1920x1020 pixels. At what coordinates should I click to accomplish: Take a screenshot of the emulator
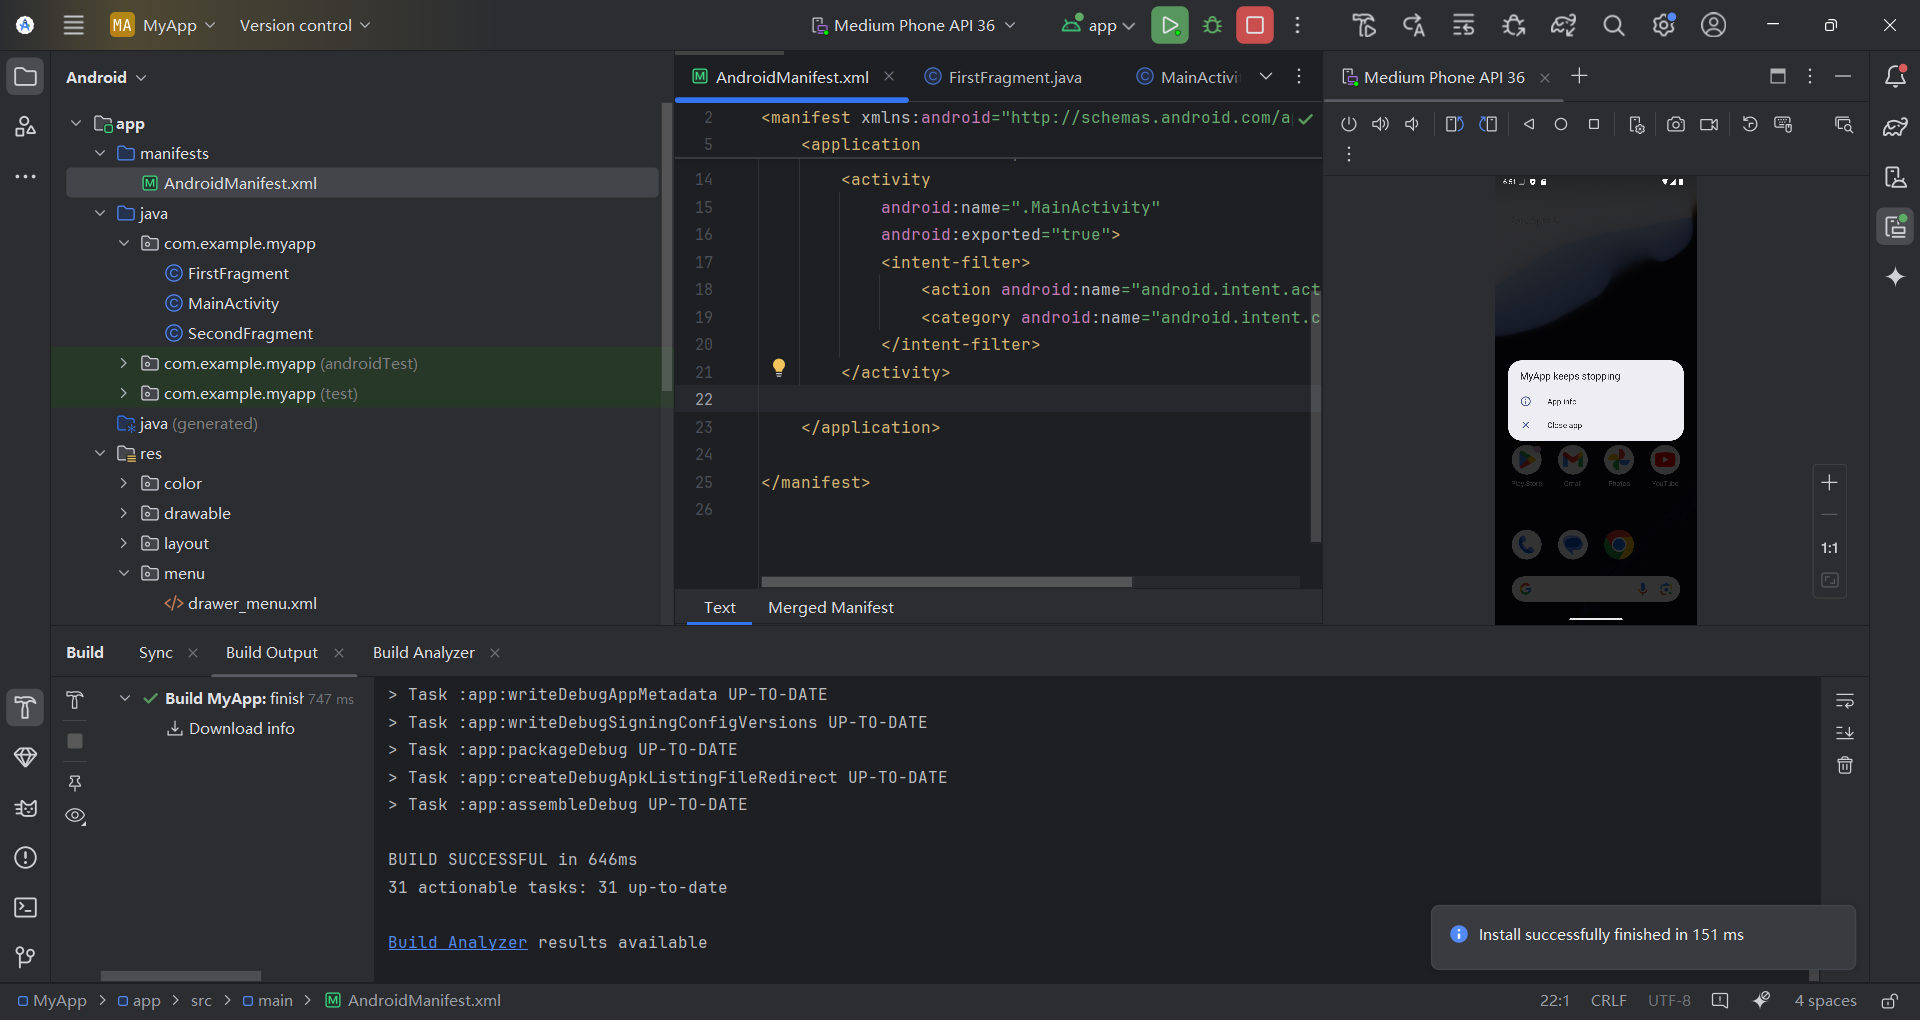pyautogui.click(x=1675, y=124)
